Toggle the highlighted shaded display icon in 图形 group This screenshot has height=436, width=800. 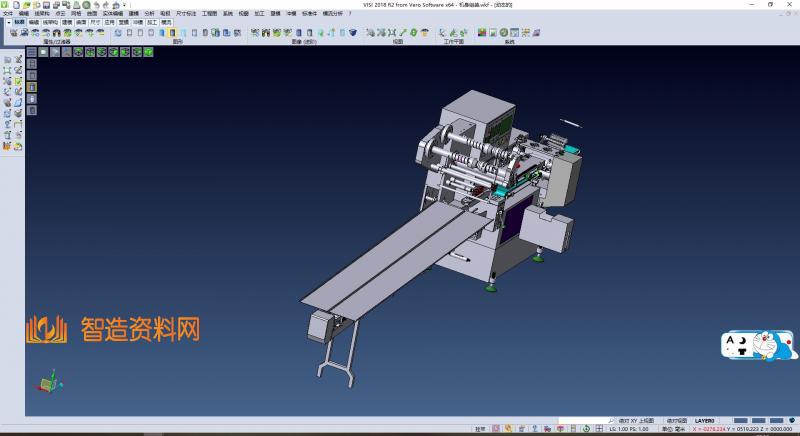[x=173, y=33]
